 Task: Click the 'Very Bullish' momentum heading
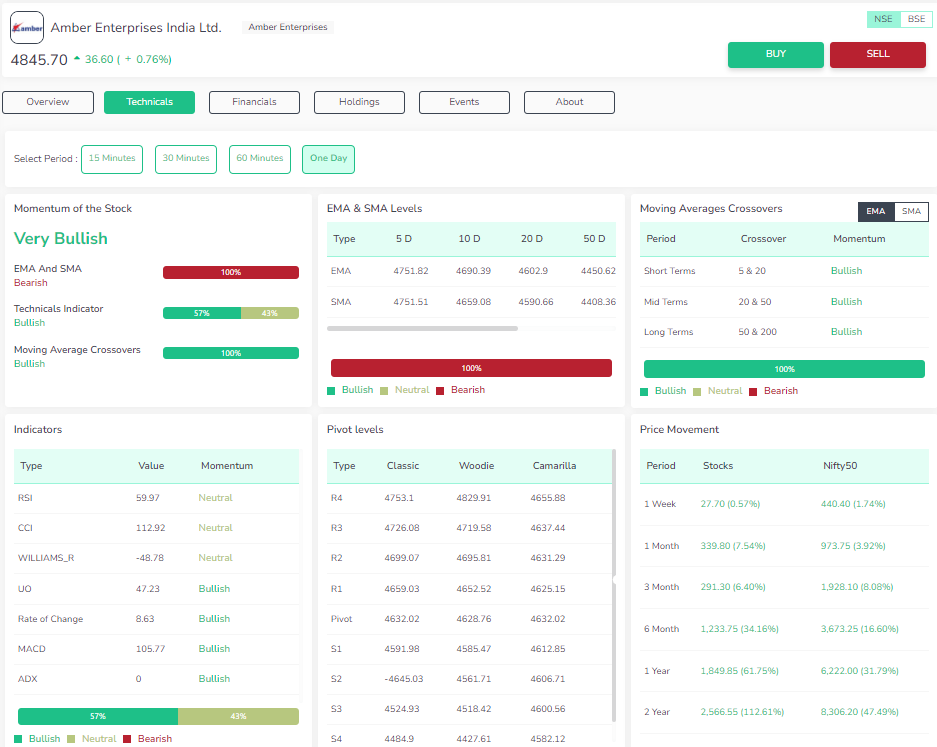(x=61, y=238)
